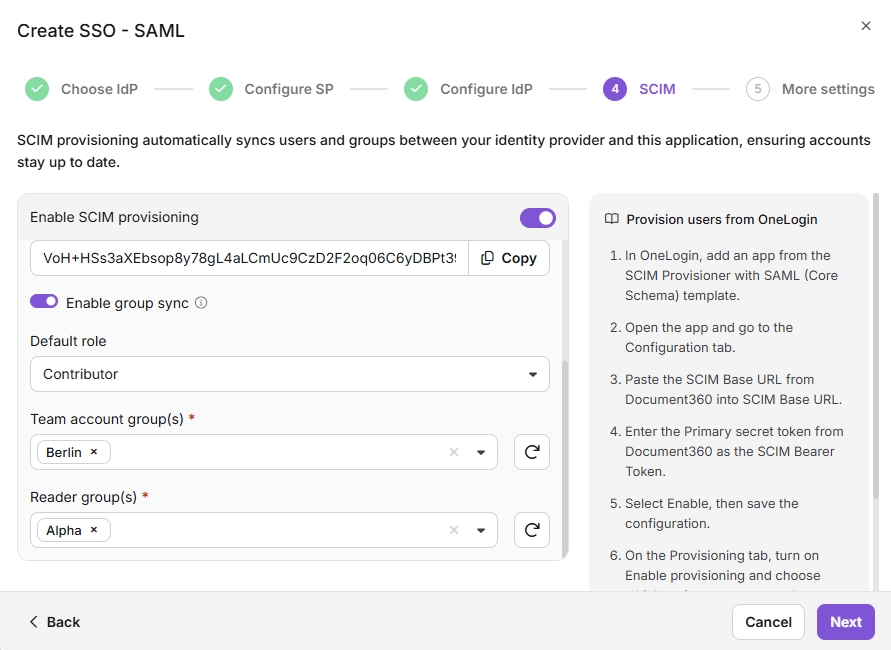This screenshot has width=891, height=650.
Task: Copy the secret token
Action: coord(509,258)
